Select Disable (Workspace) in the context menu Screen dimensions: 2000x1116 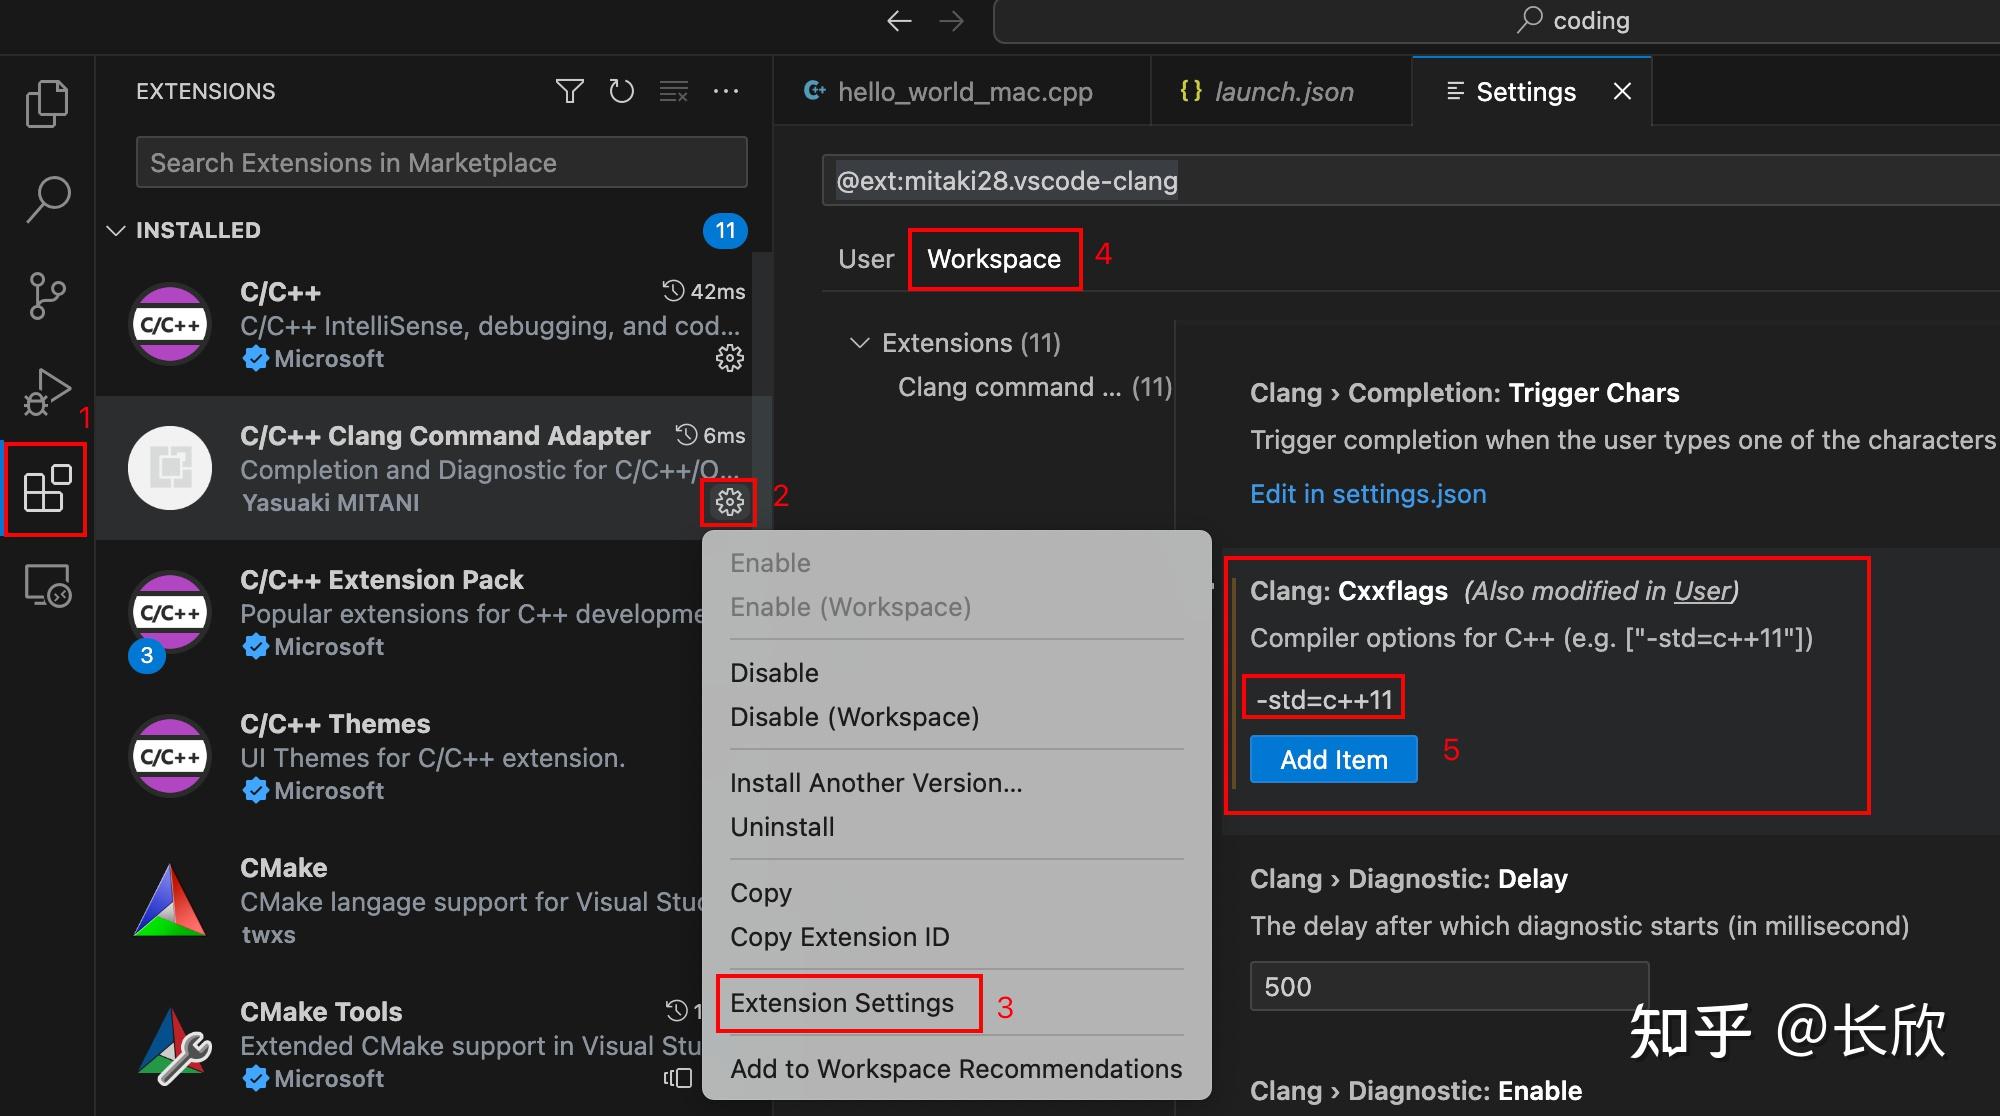(854, 717)
